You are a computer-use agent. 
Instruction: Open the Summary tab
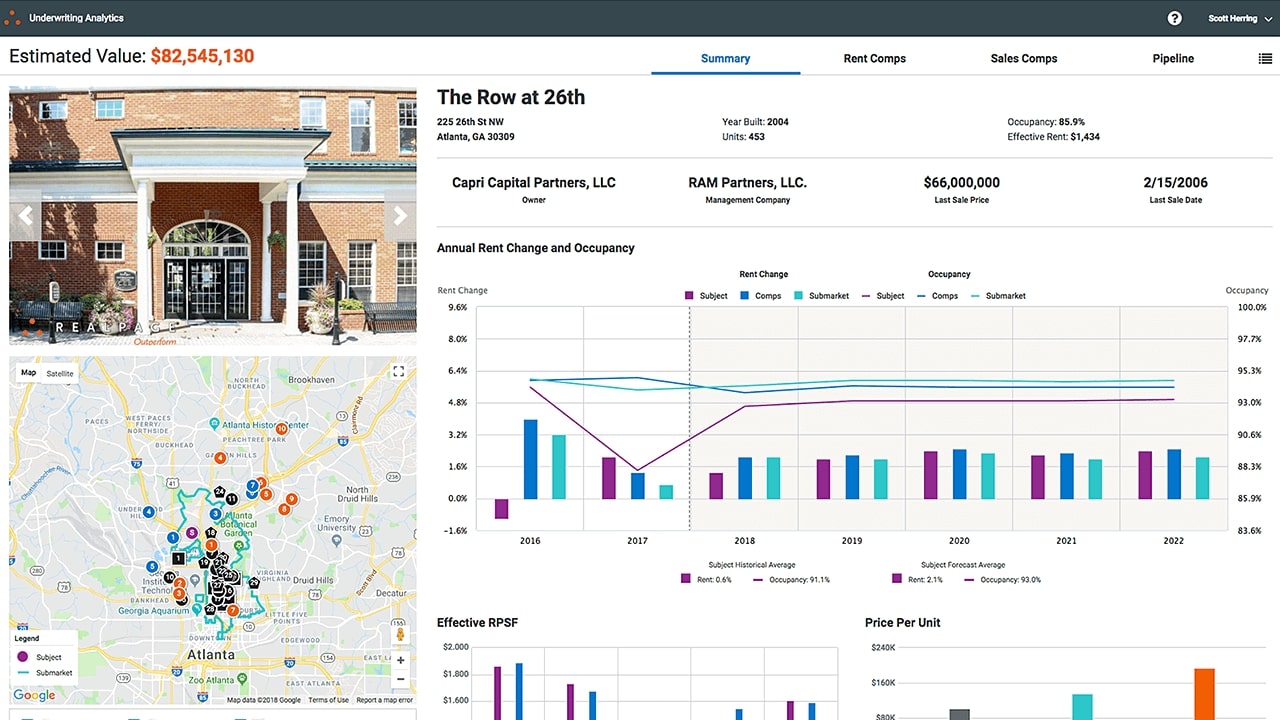pyautogui.click(x=726, y=58)
